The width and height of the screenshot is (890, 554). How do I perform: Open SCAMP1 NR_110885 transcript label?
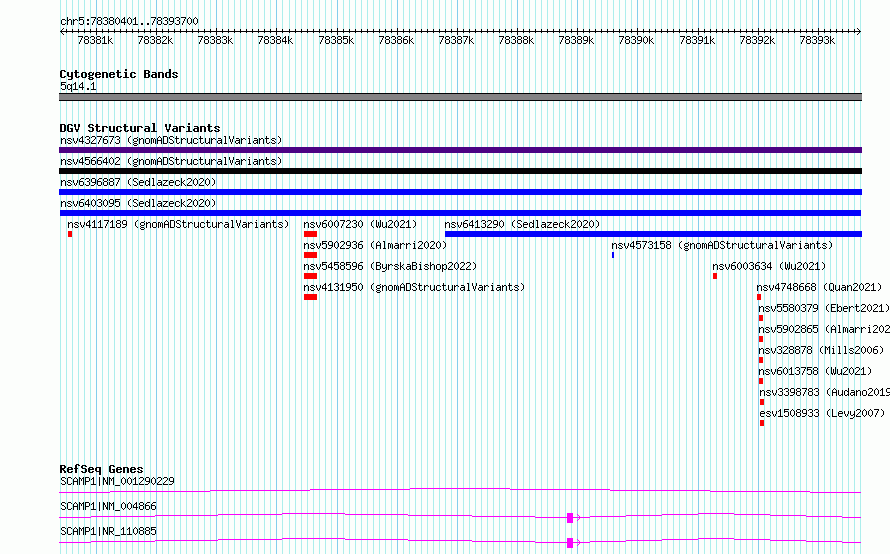108,531
